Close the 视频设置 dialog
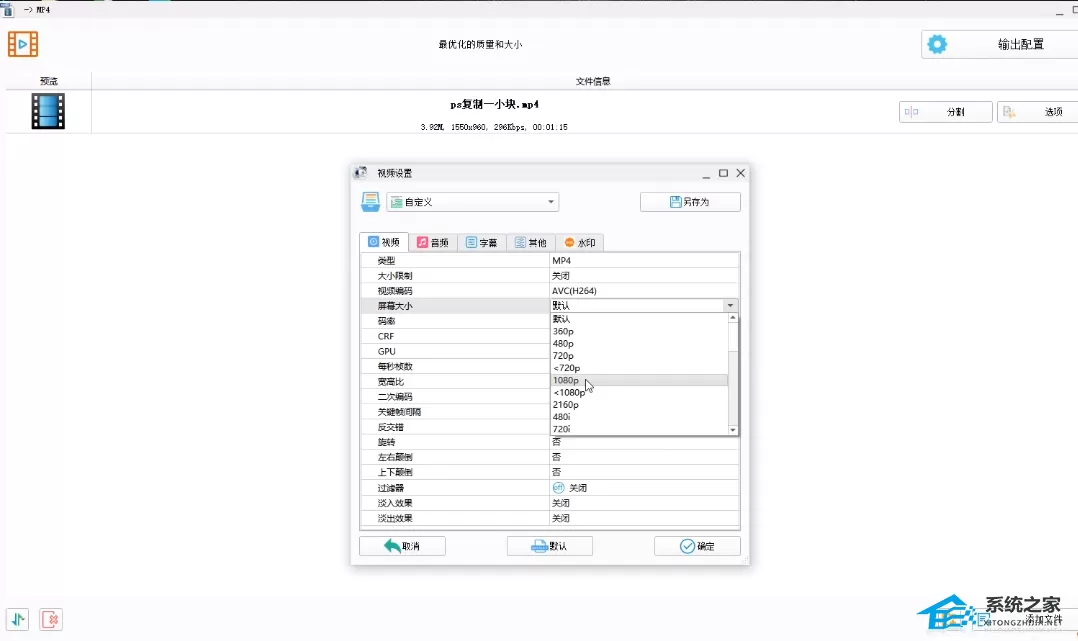 click(x=740, y=173)
